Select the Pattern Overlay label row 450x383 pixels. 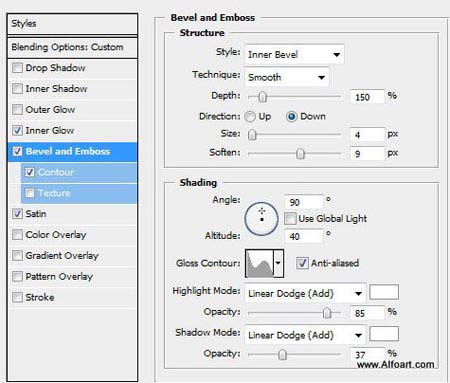pos(72,276)
